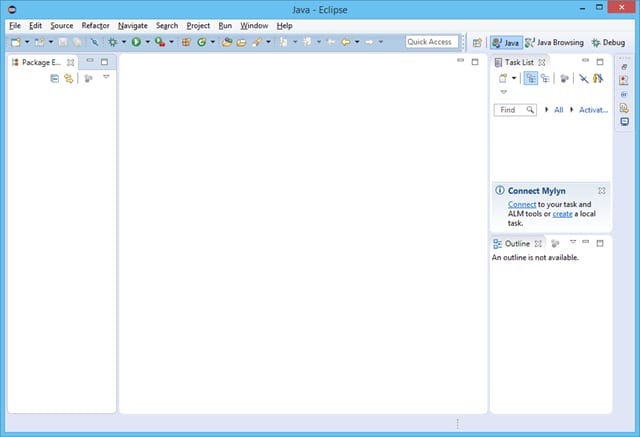Open the dropdown arrow next to Run button

[x=148, y=42]
